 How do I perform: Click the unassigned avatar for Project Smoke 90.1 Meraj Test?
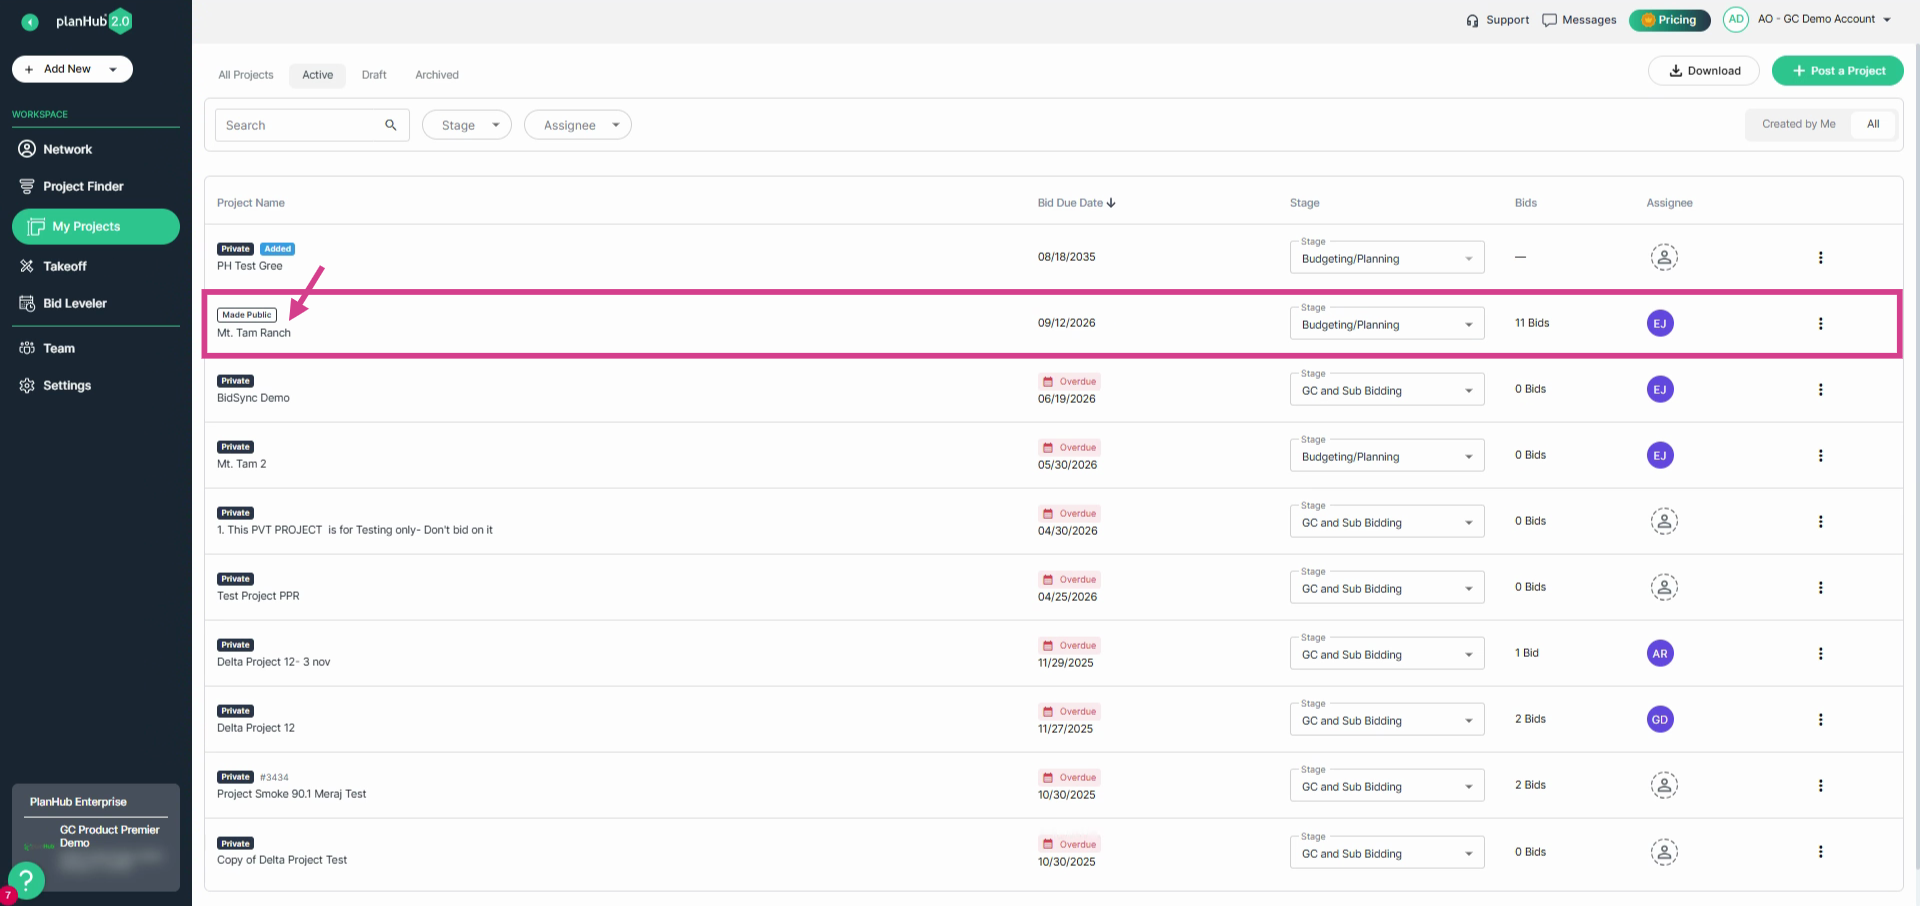[1664, 785]
